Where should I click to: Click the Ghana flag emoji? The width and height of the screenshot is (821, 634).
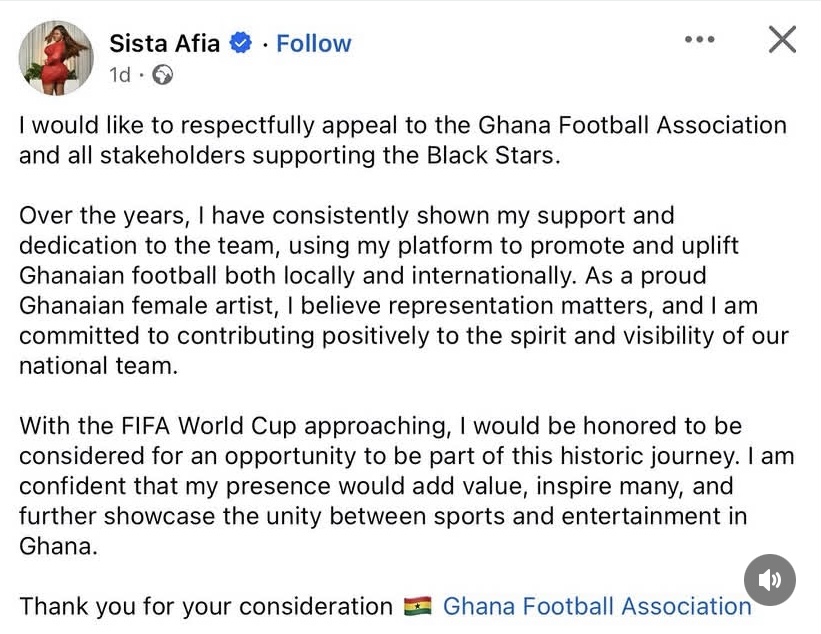pos(417,606)
